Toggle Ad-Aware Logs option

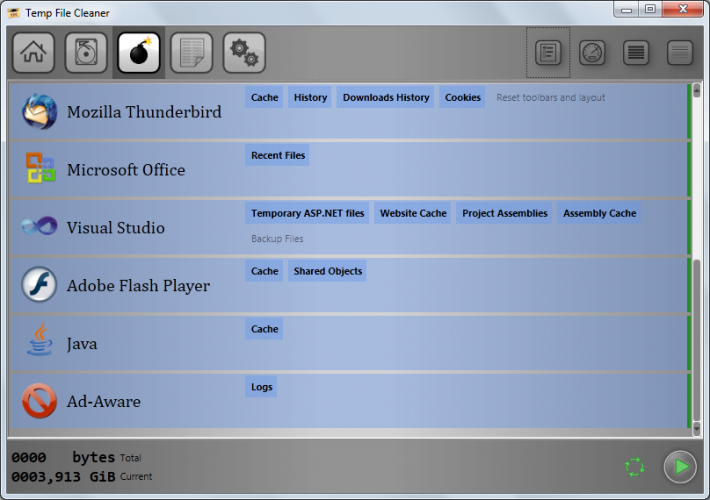[x=261, y=388]
